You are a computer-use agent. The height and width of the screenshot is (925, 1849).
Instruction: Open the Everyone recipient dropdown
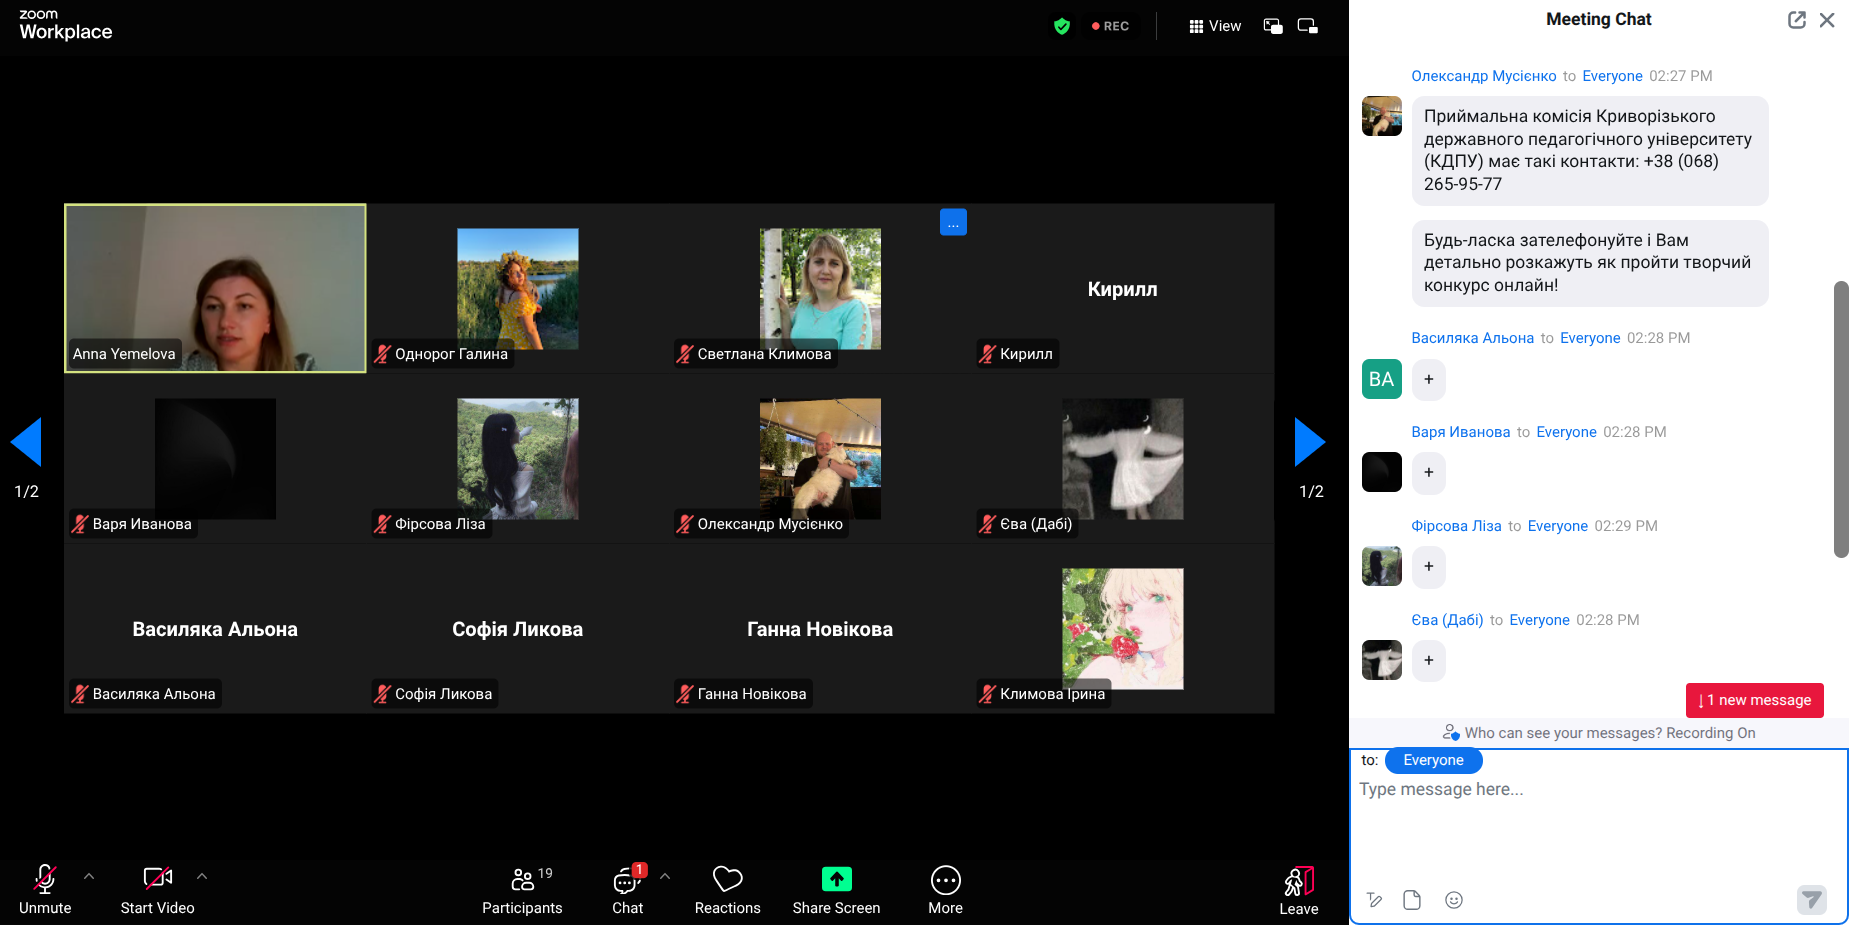(1433, 760)
